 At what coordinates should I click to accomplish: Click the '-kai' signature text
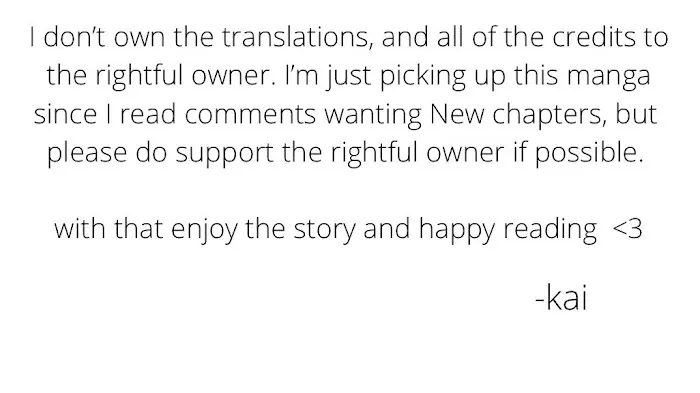(x=561, y=298)
